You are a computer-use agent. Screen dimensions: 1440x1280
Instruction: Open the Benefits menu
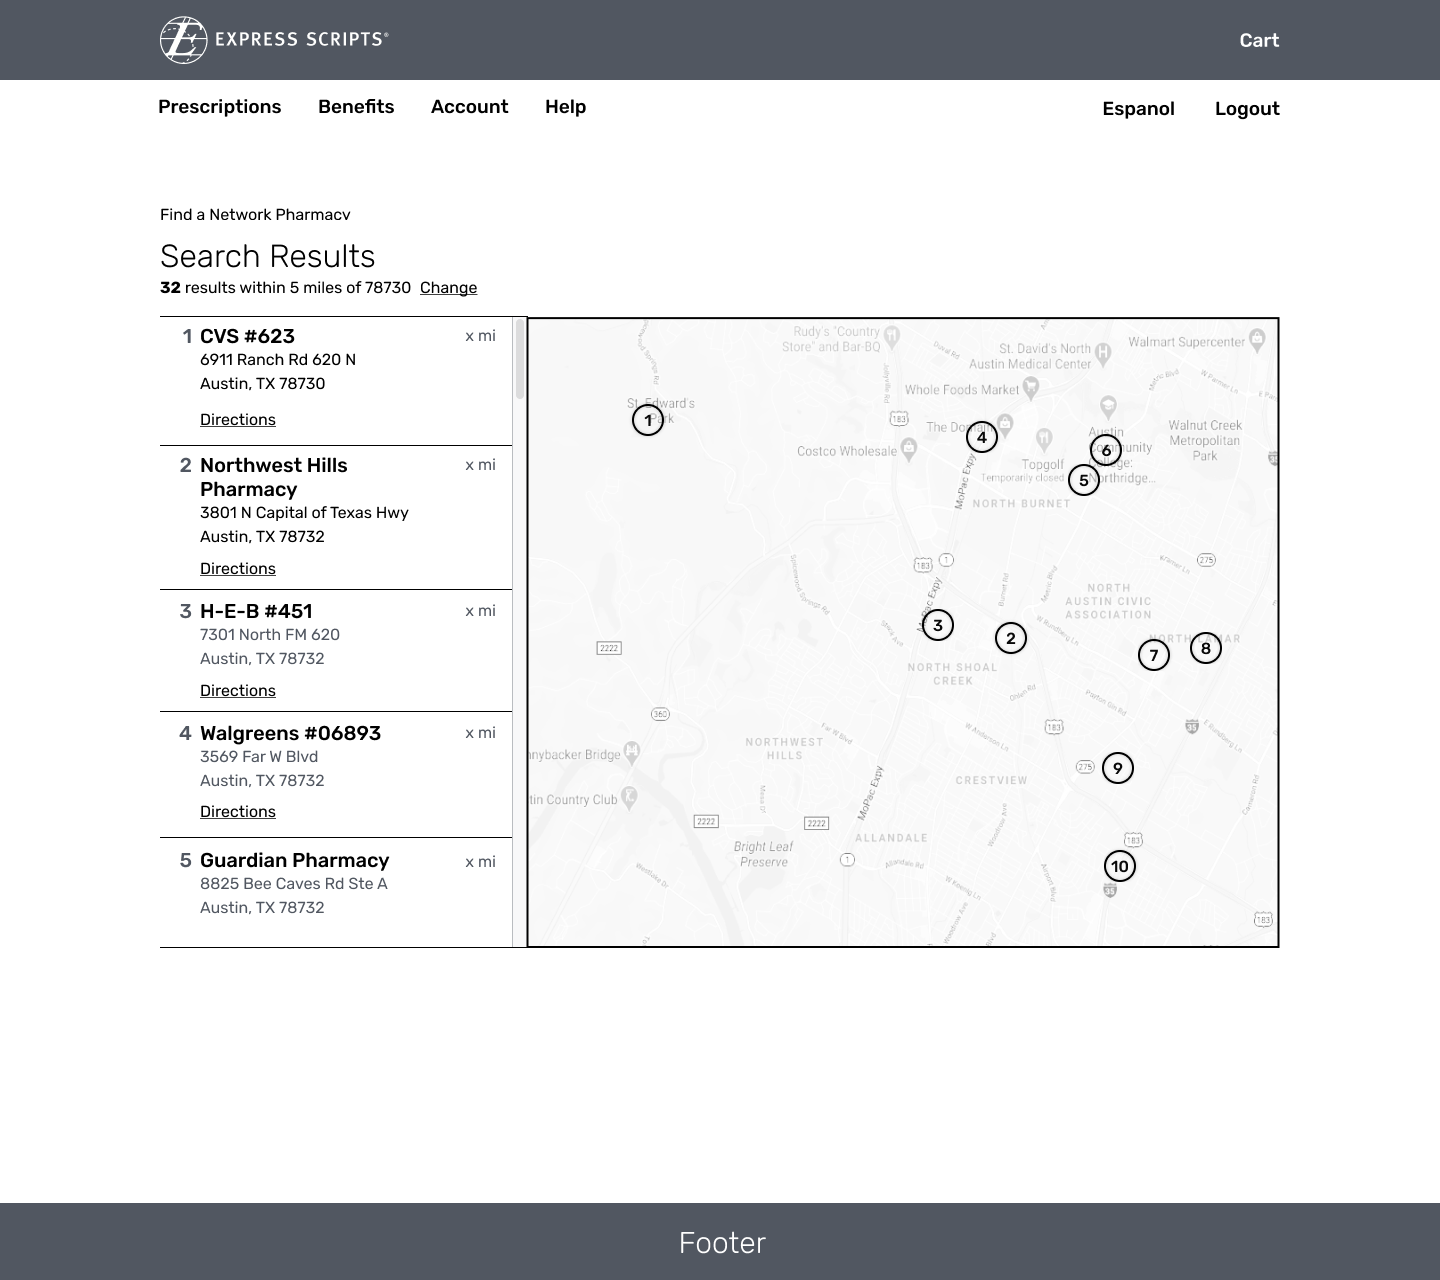pyautogui.click(x=356, y=107)
